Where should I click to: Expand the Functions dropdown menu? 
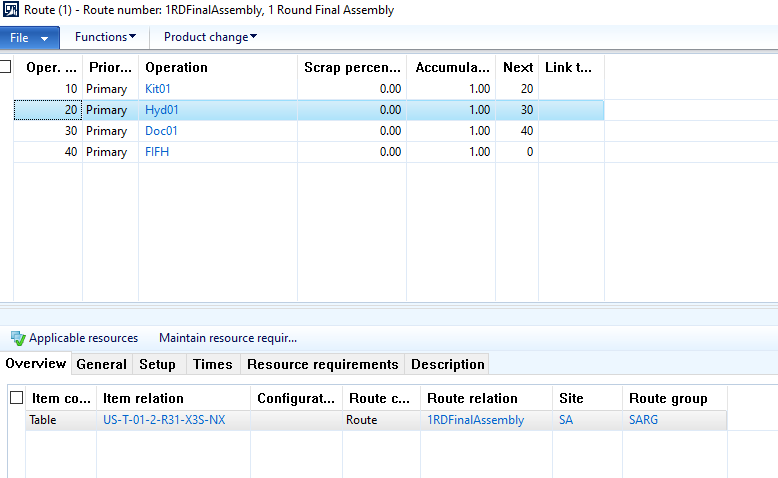point(105,37)
